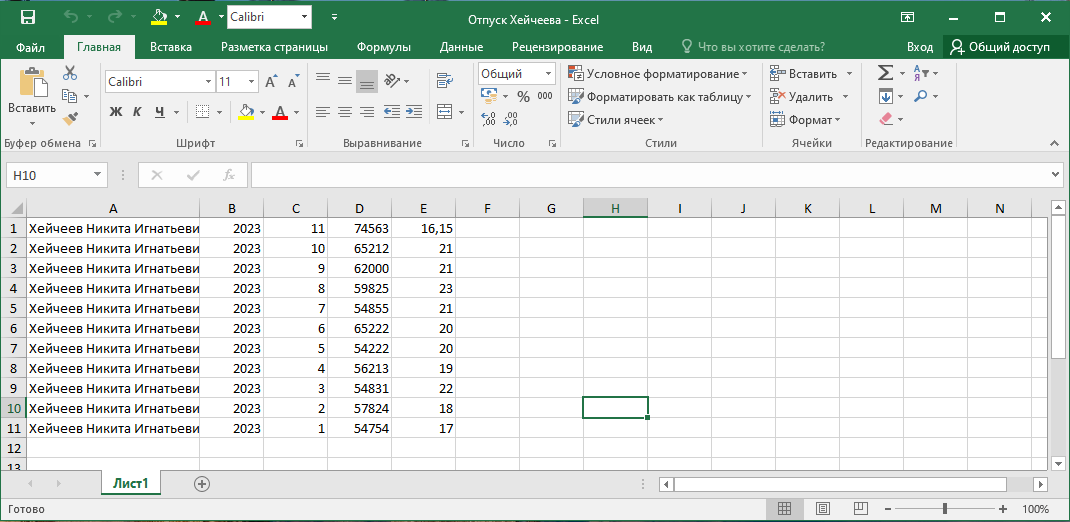The image size is (1070, 522).
Task: Click the Wrap Text icon
Action: pyautogui.click(x=445, y=81)
